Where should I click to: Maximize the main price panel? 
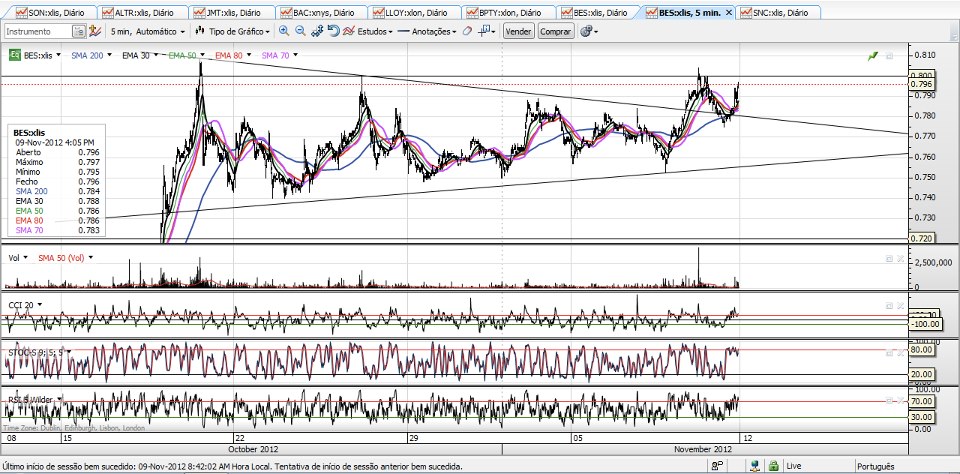click(890, 56)
